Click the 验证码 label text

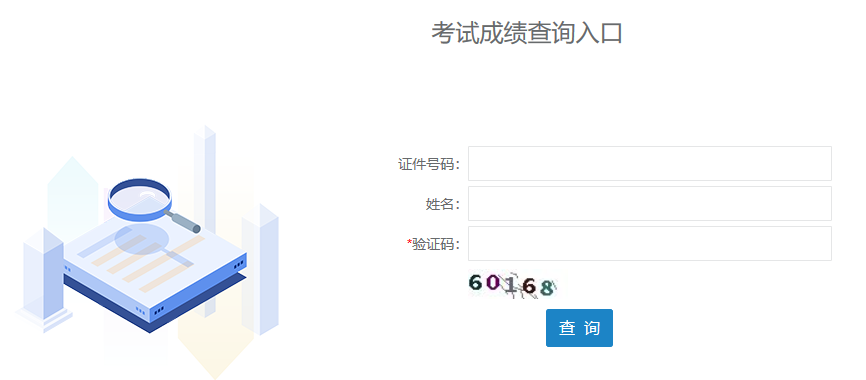coord(436,244)
